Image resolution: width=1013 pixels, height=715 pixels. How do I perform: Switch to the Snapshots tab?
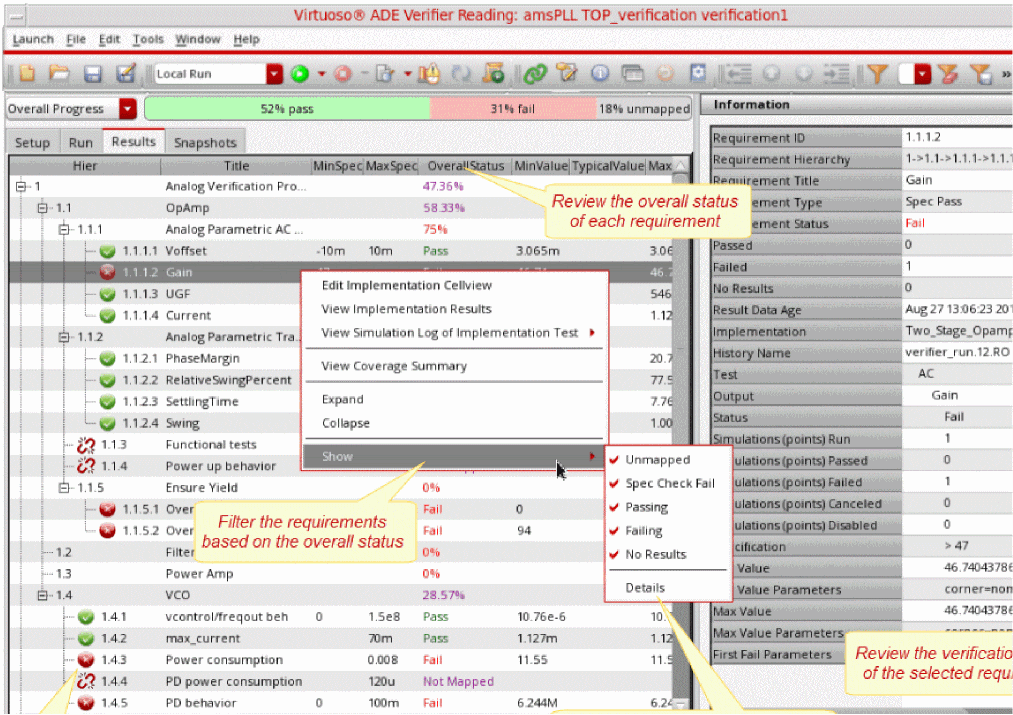(205, 143)
